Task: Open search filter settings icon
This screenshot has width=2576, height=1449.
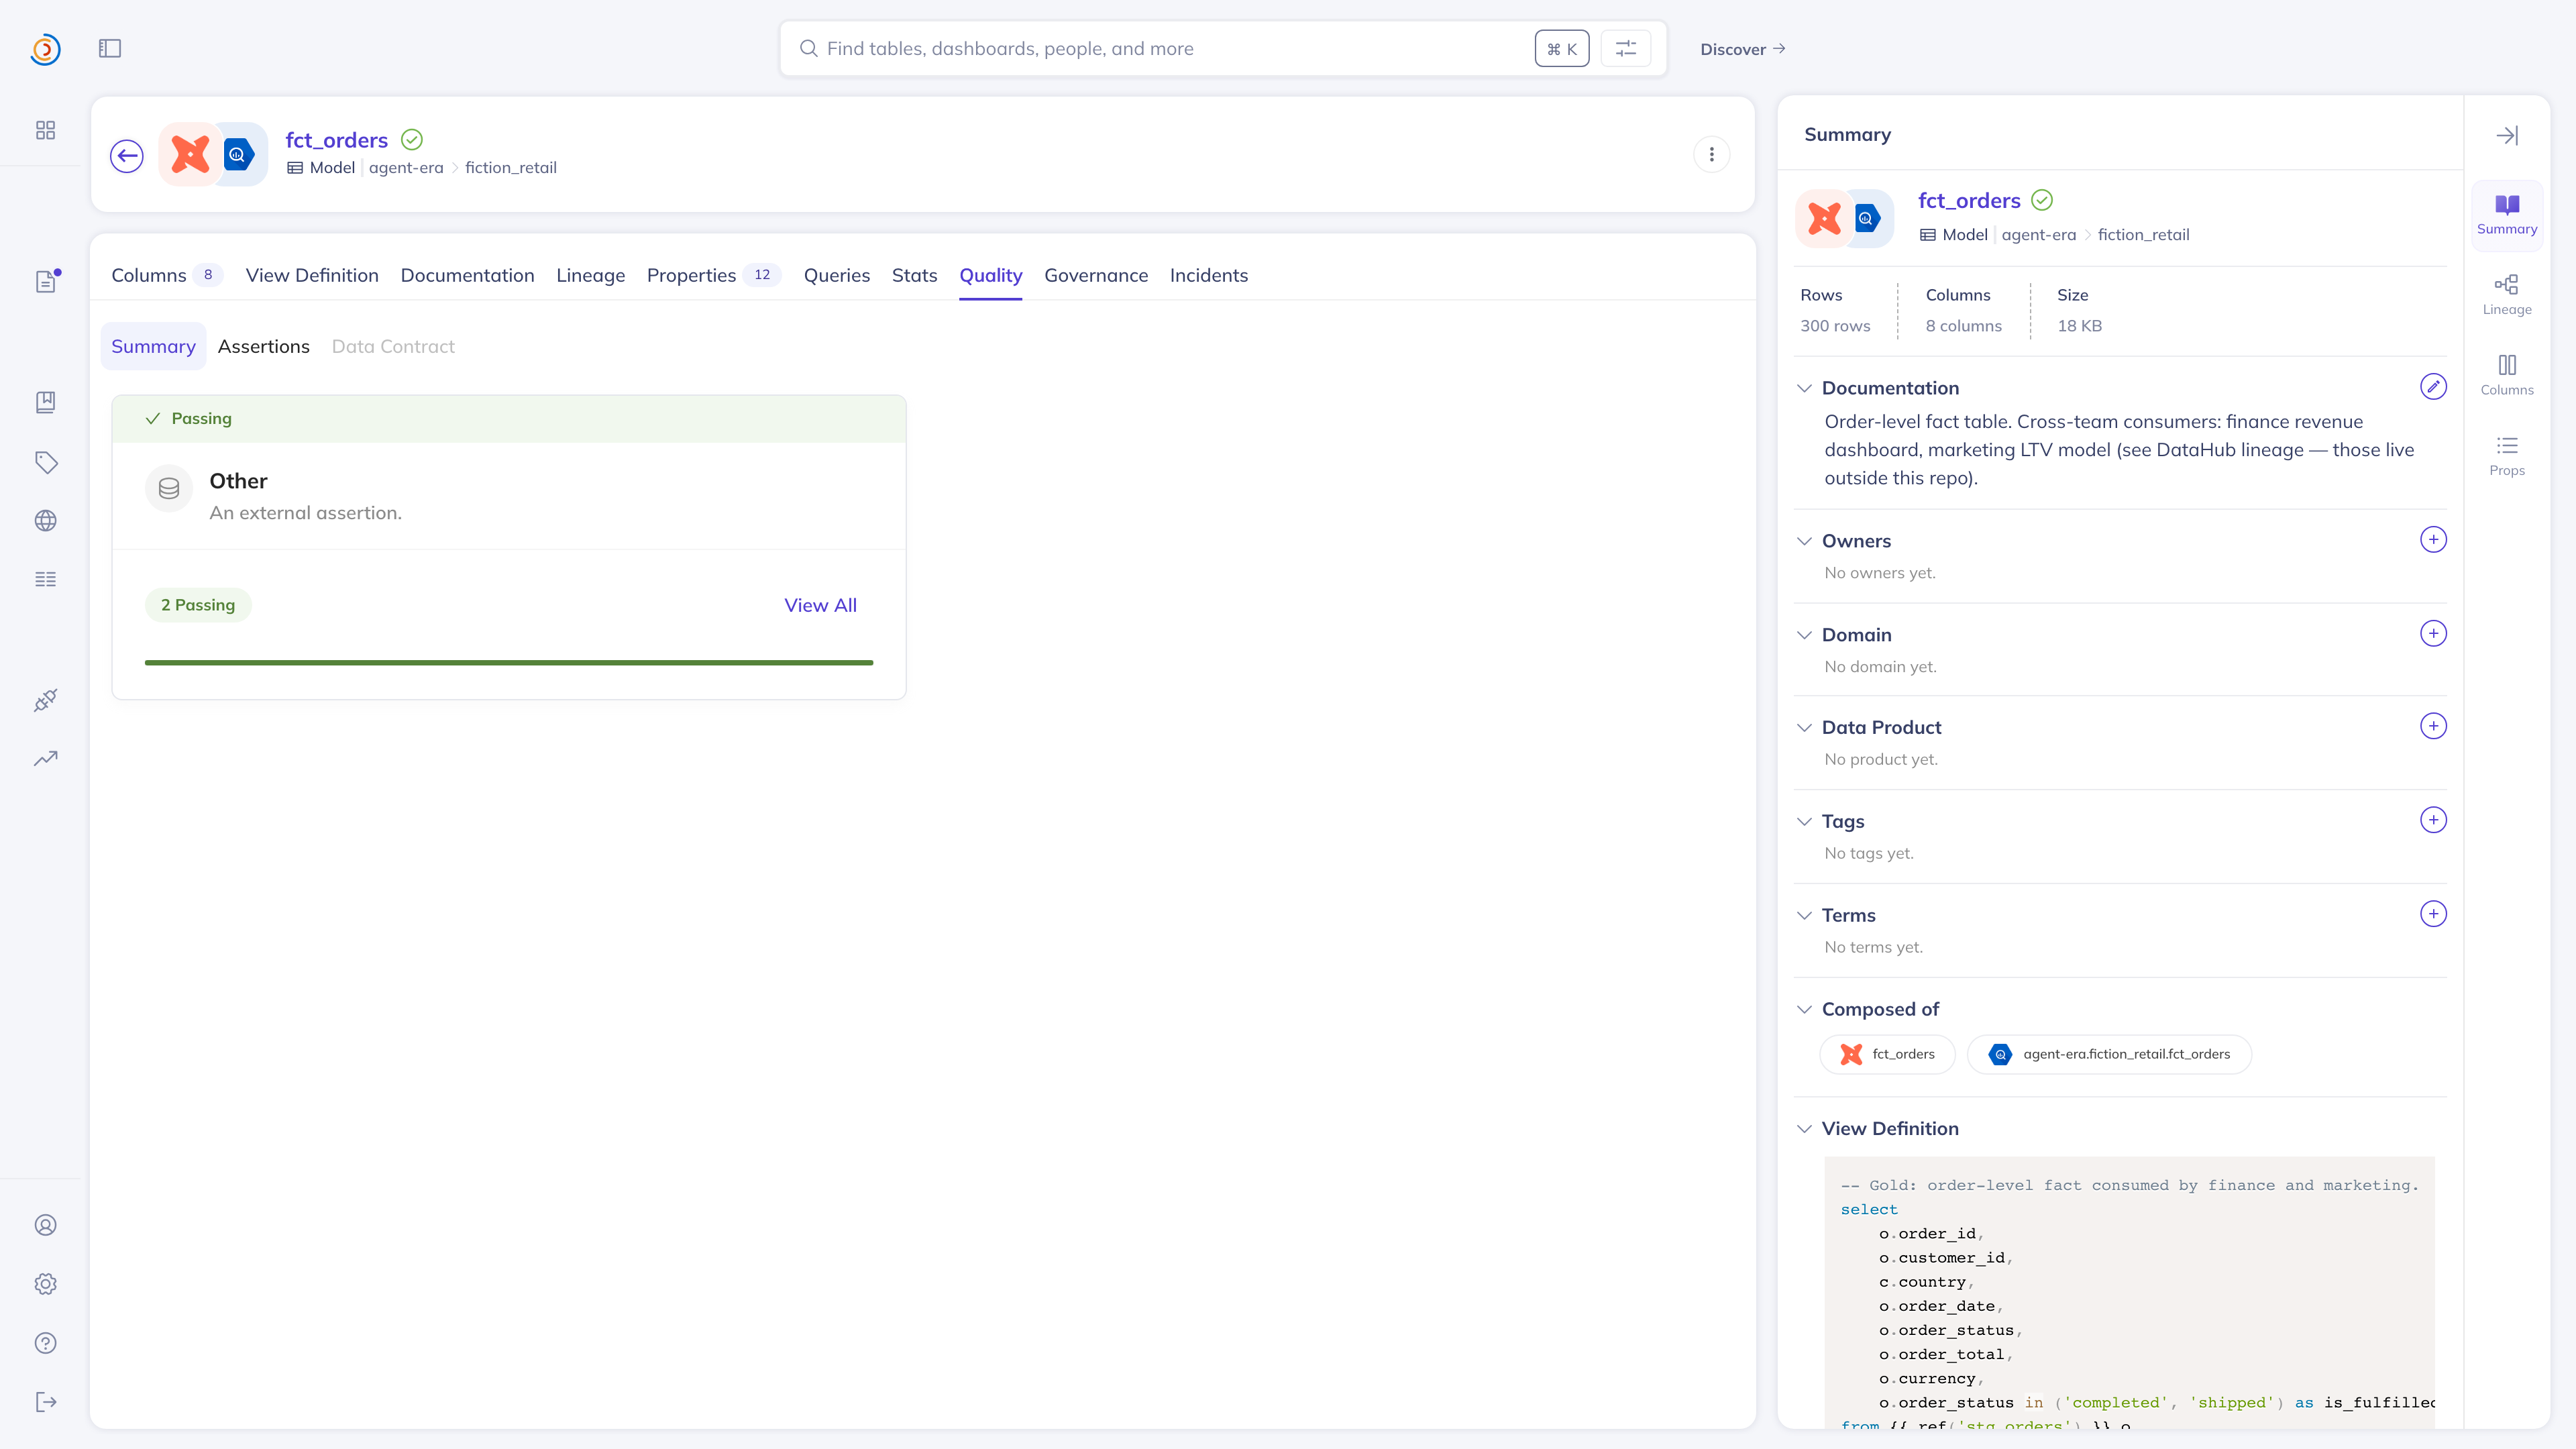Action: [1626, 48]
